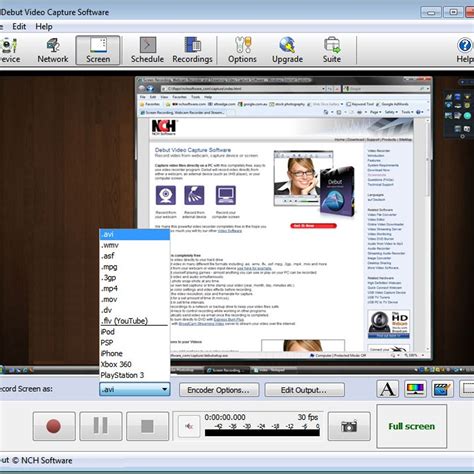Pause the recording
The image size is (474, 474).
[101, 426]
